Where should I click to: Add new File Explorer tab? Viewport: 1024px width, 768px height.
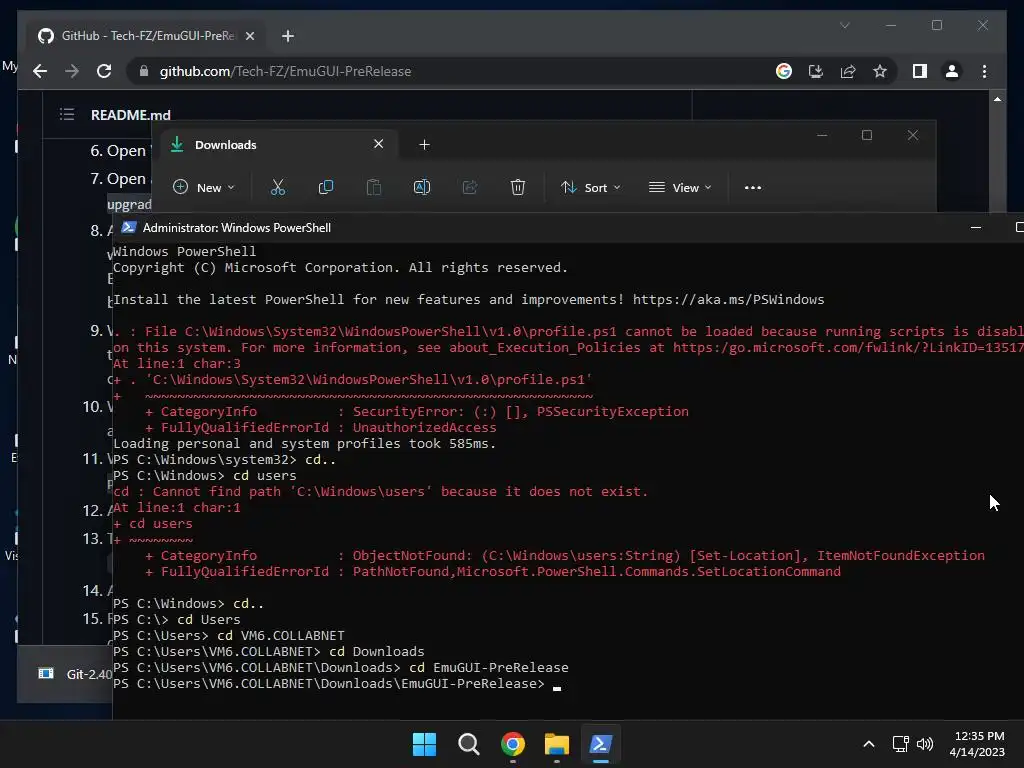[424, 145]
